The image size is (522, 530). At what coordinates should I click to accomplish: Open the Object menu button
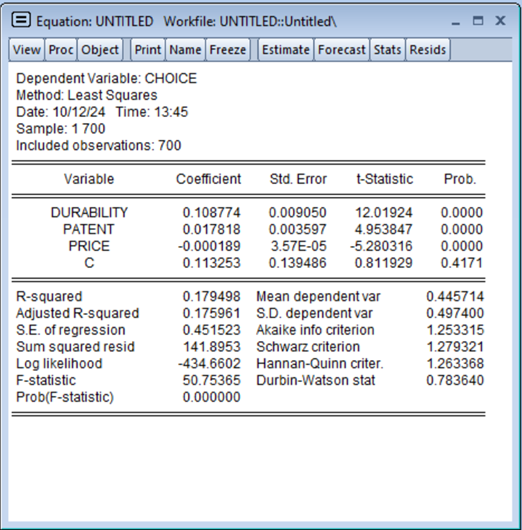tap(100, 50)
